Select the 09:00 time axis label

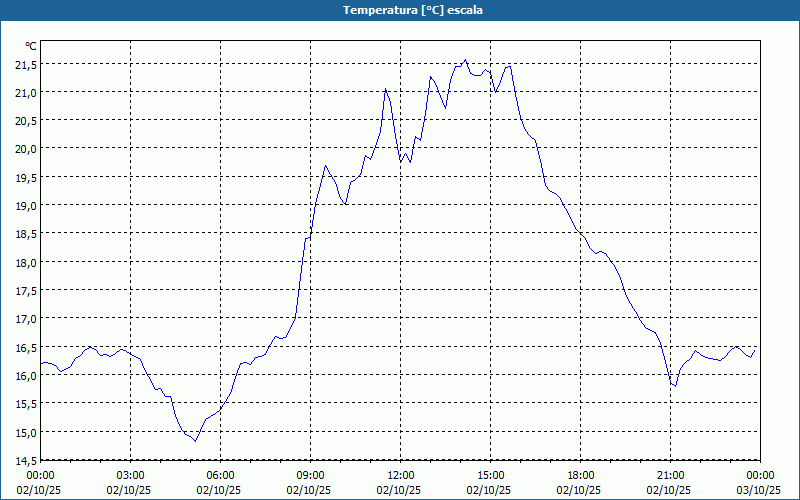point(311,475)
